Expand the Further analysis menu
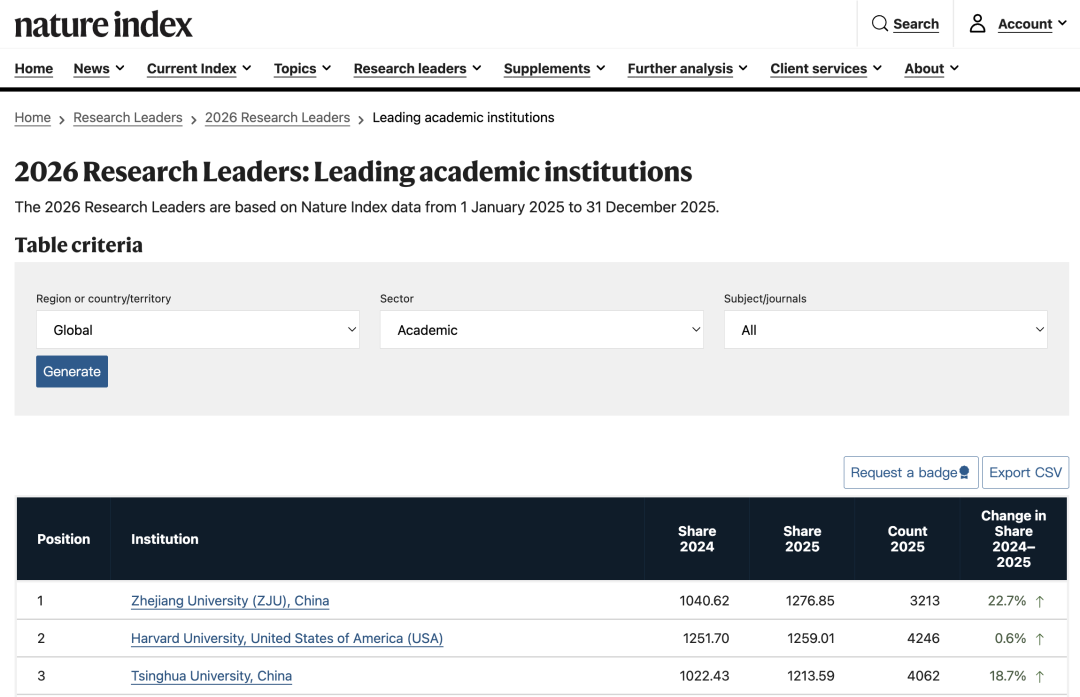The width and height of the screenshot is (1080, 697). (687, 68)
